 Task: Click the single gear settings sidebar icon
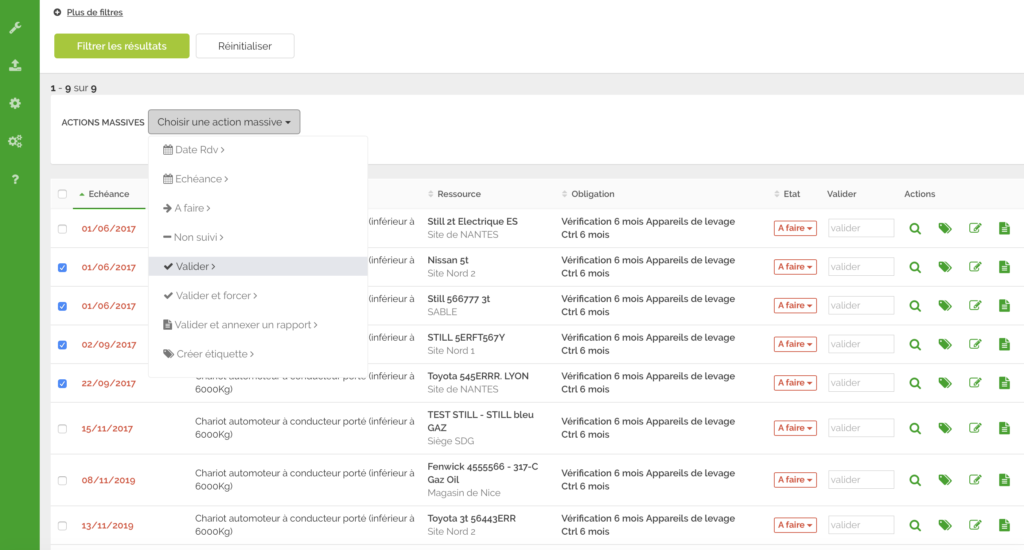(x=15, y=103)
